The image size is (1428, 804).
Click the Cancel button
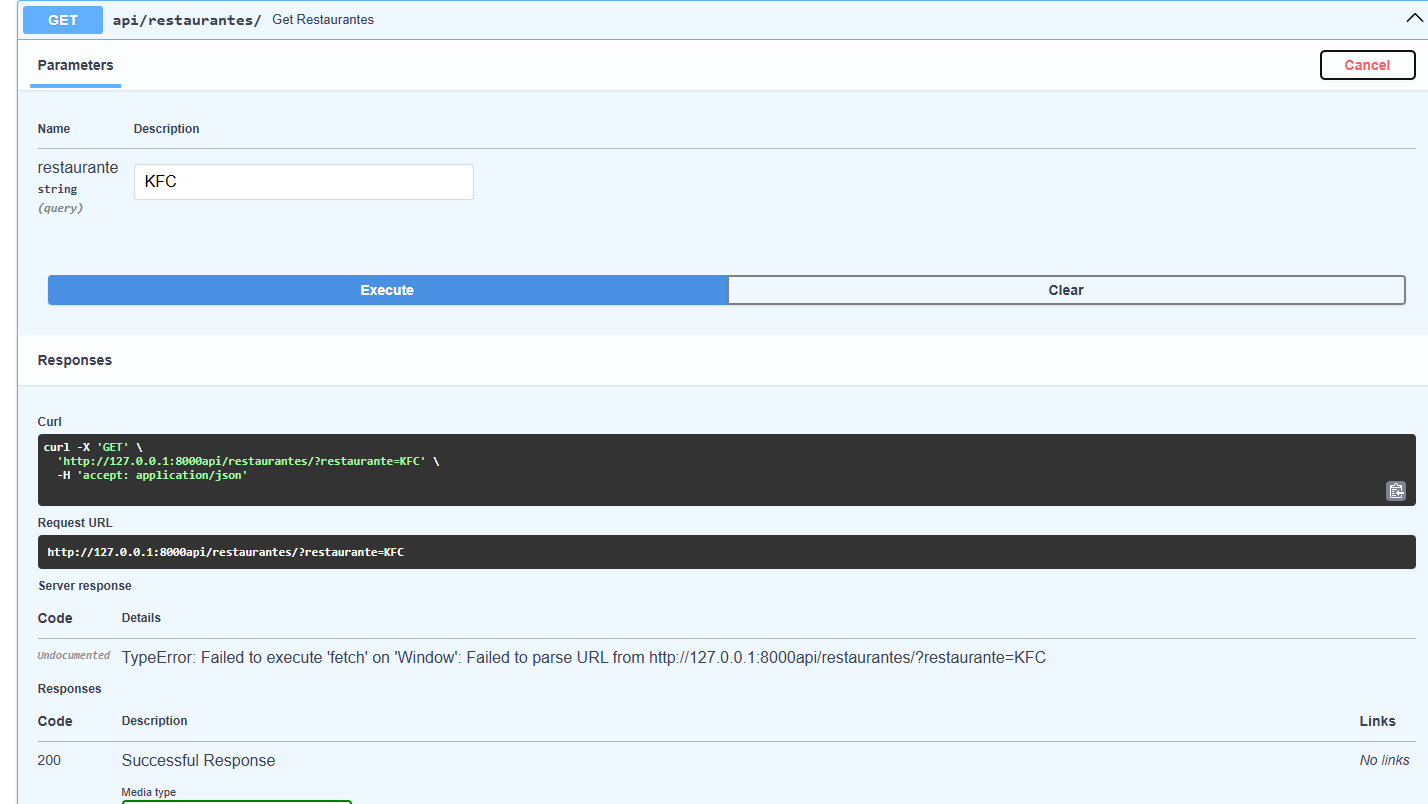(x=1367, y=65)
